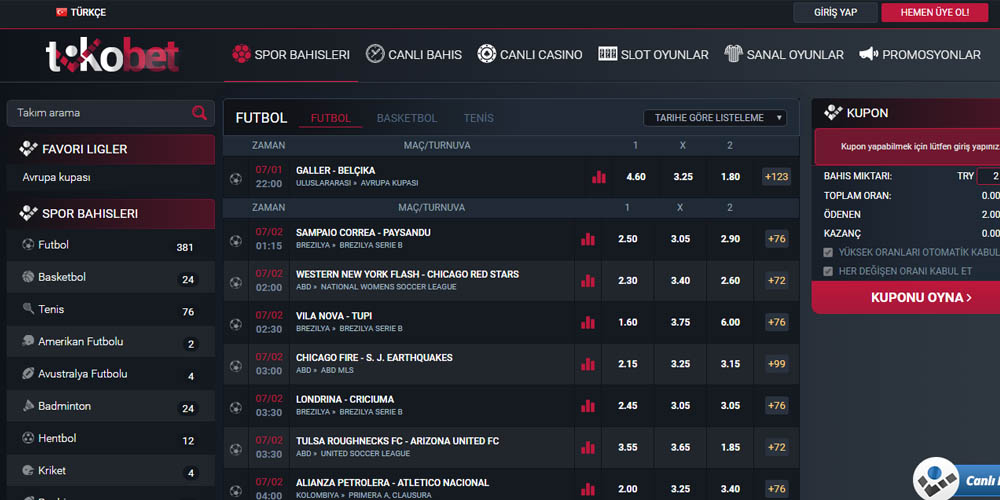Select the Futbol tab in match list
Viewport: 1000px width, 500px height.
[x=330, y=119]
